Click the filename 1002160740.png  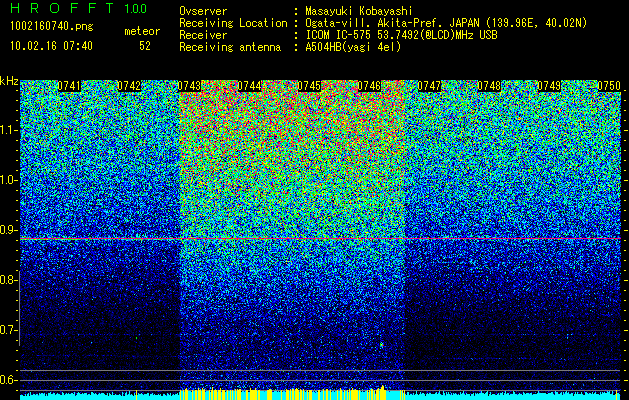click(52, 26)
